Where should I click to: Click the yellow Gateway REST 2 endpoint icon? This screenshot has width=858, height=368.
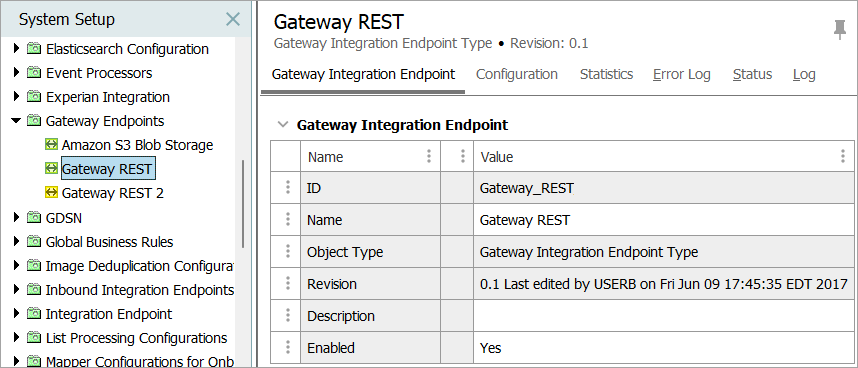pos(51,192)
